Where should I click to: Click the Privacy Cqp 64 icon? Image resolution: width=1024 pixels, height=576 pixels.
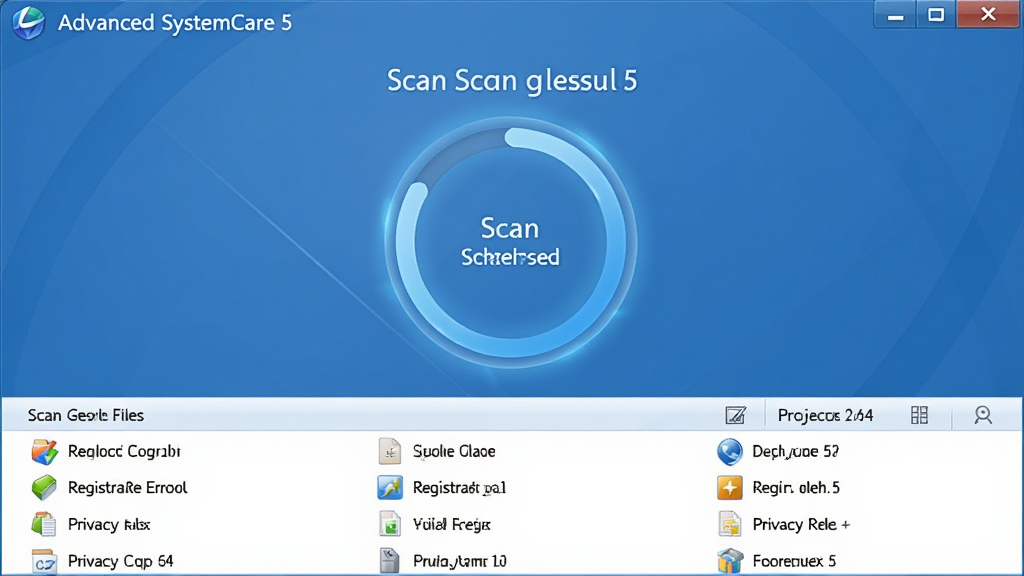click(44, 562)
